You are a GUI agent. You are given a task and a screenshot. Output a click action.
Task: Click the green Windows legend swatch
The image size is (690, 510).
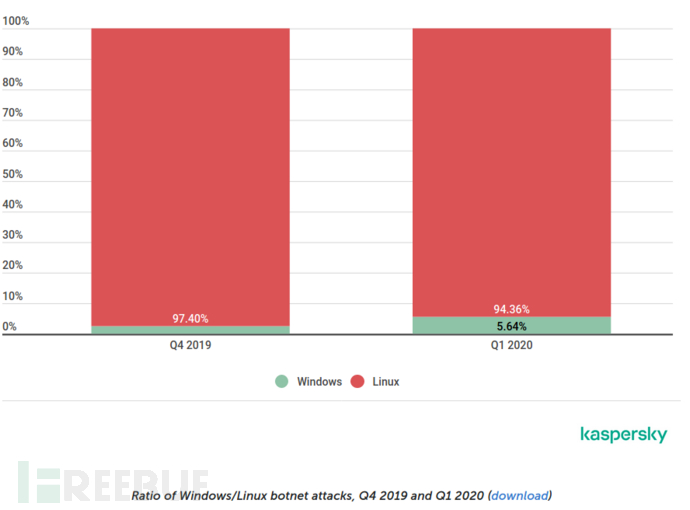(281, 381)
